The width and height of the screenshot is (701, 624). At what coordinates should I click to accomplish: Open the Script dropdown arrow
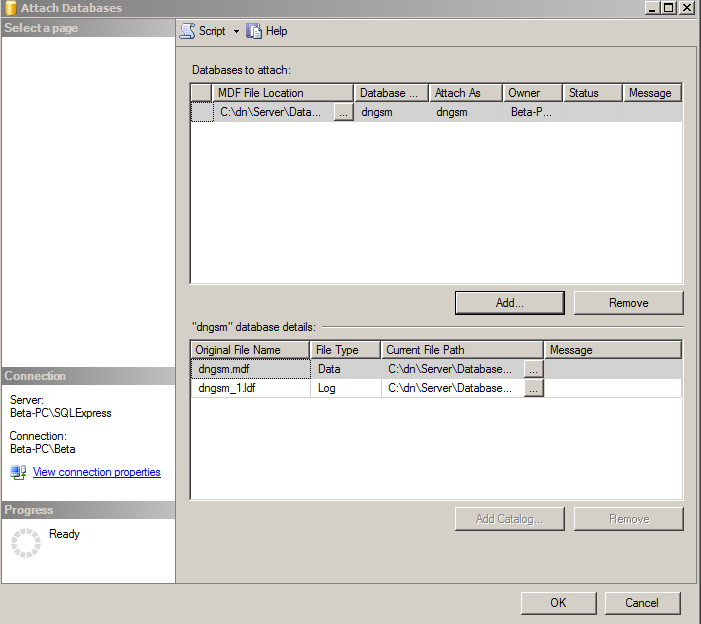click(x=236, y=31)
